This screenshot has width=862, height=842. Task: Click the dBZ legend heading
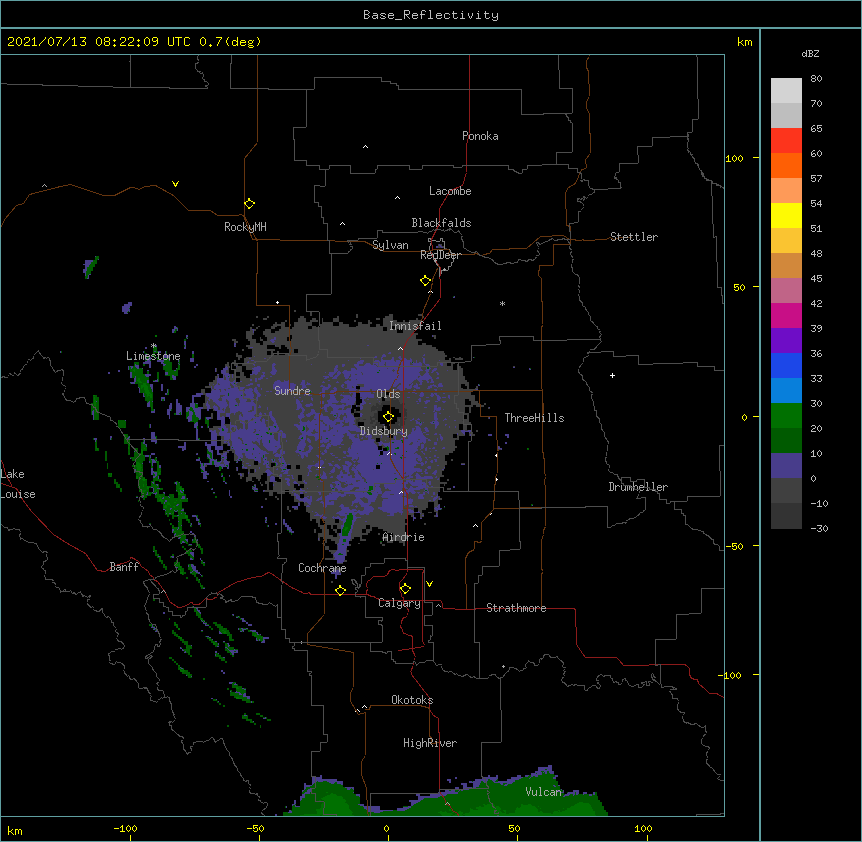(810, 53)
